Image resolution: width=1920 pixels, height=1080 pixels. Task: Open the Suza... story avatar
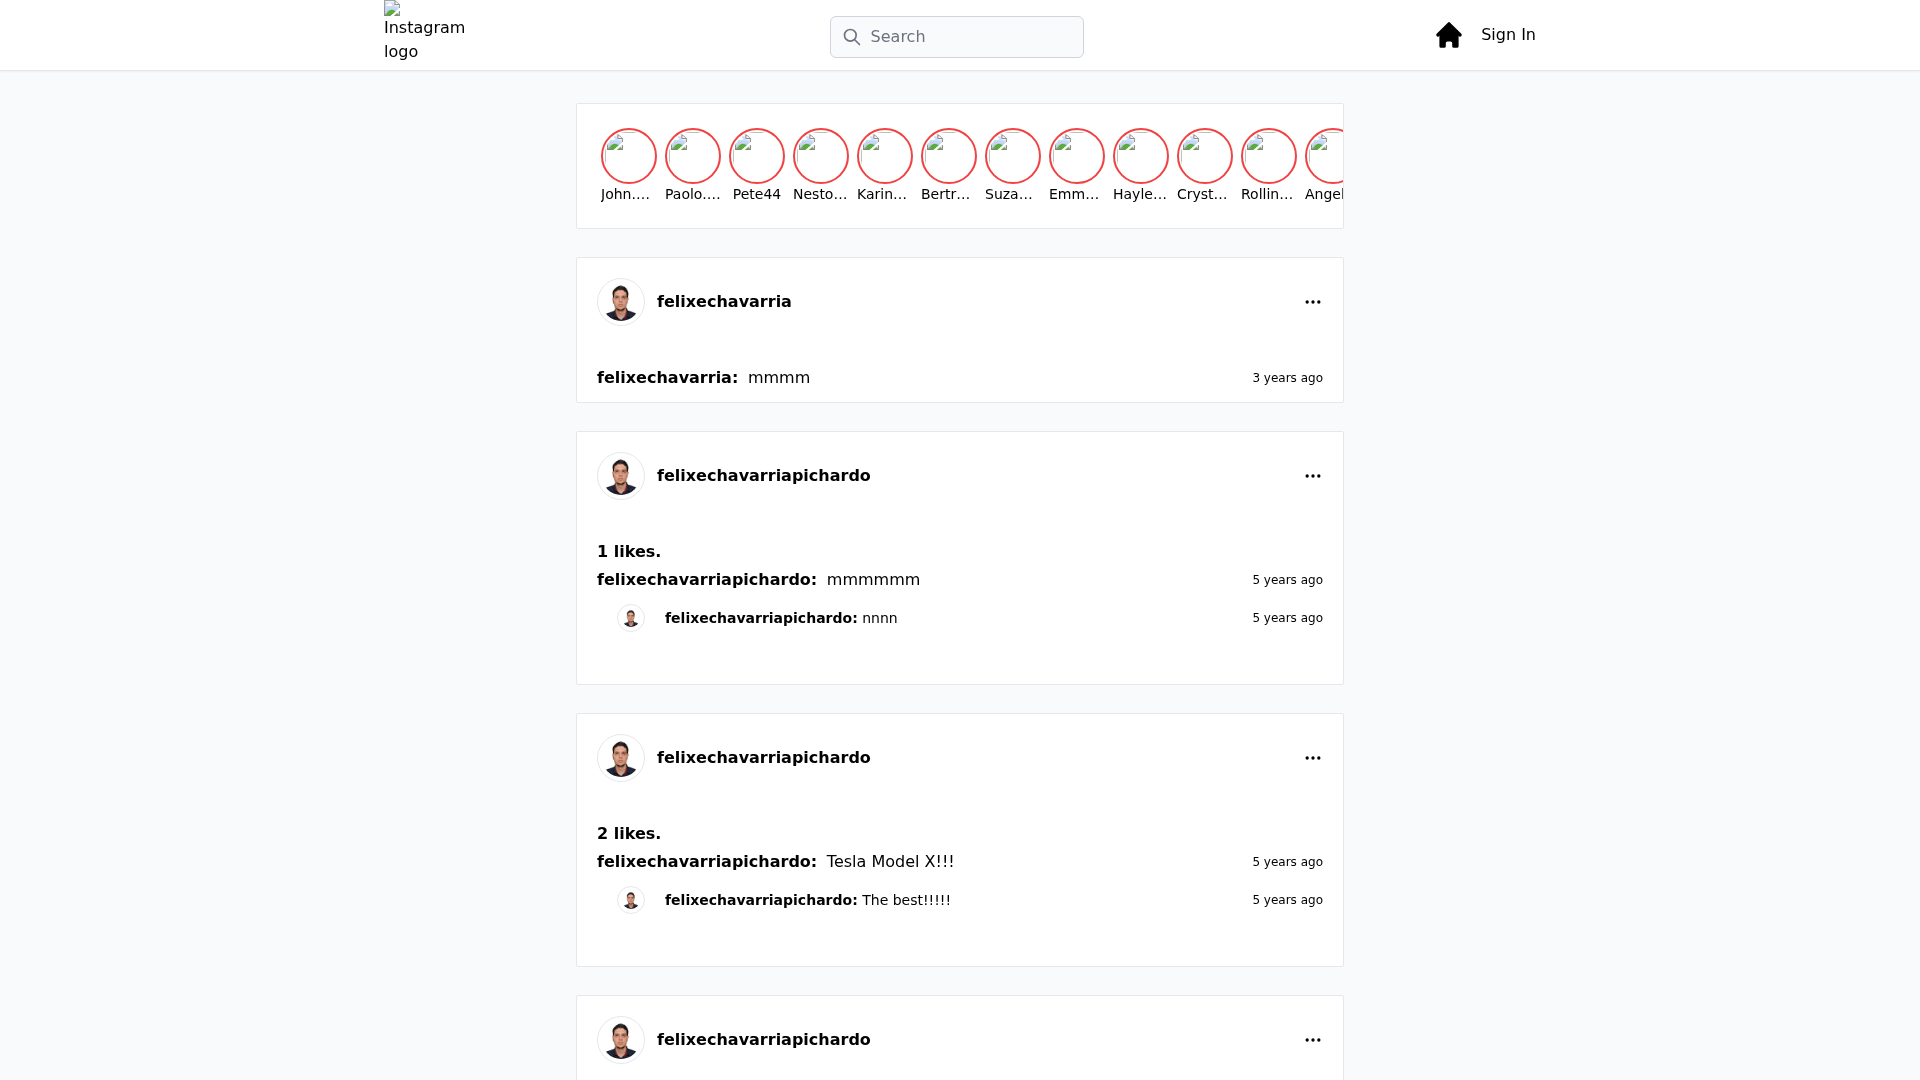pos(1013,156)
